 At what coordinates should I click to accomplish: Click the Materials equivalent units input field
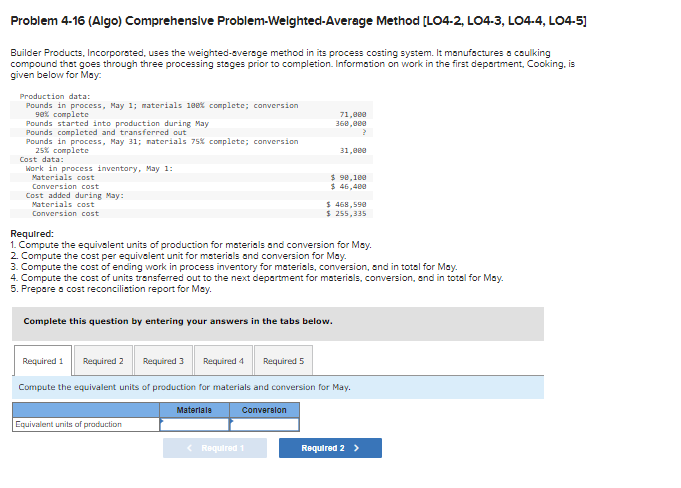click(195, 424)
